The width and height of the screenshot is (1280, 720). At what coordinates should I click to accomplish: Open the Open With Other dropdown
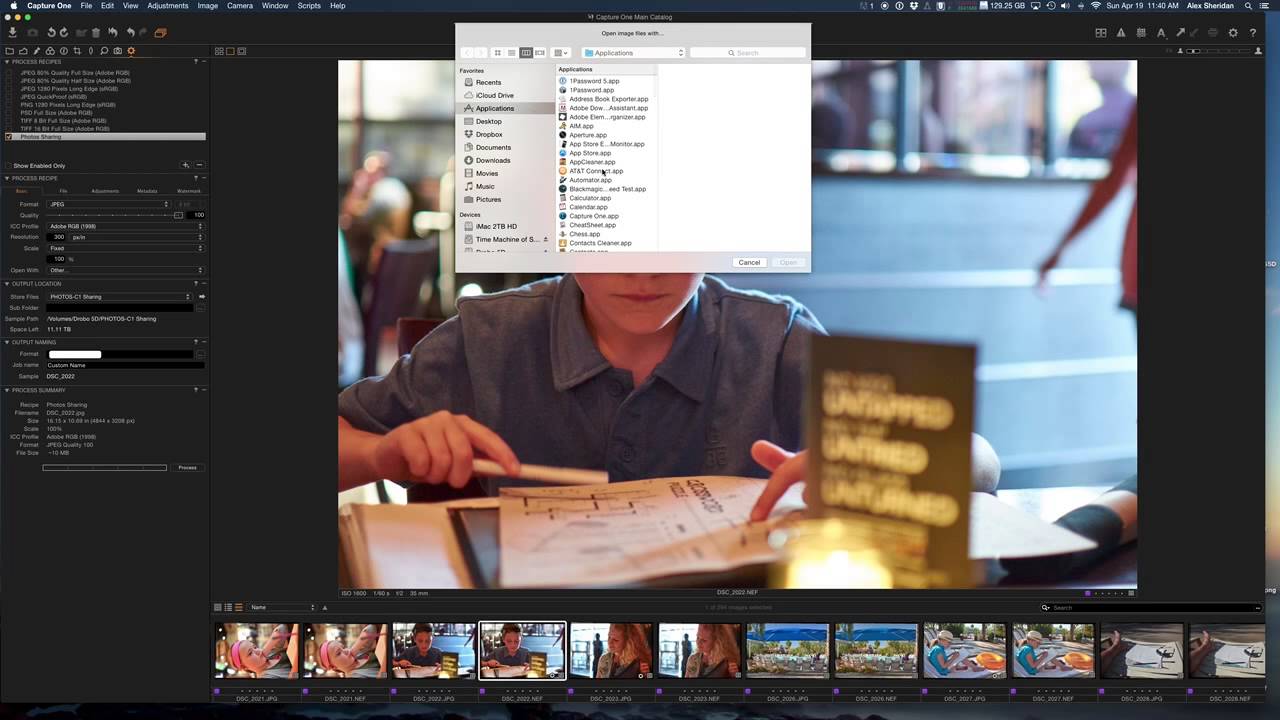click(125, 270)
